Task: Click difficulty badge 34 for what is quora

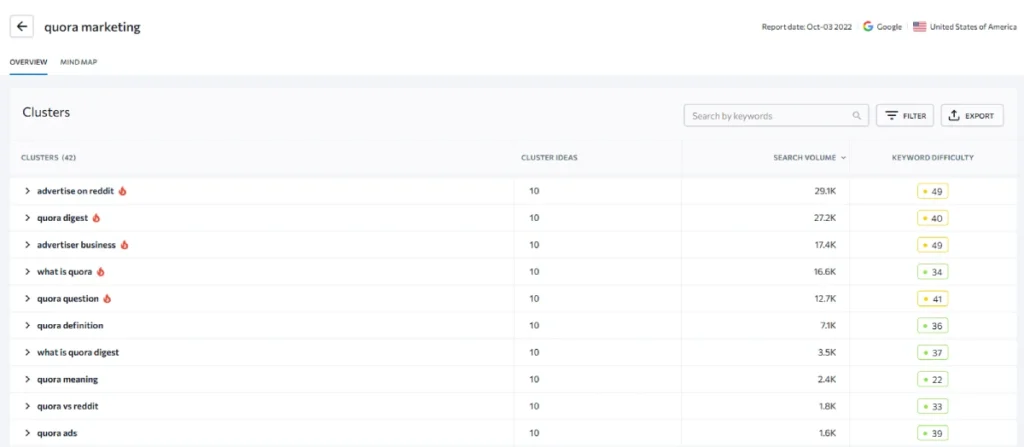Action: (933, 271)
